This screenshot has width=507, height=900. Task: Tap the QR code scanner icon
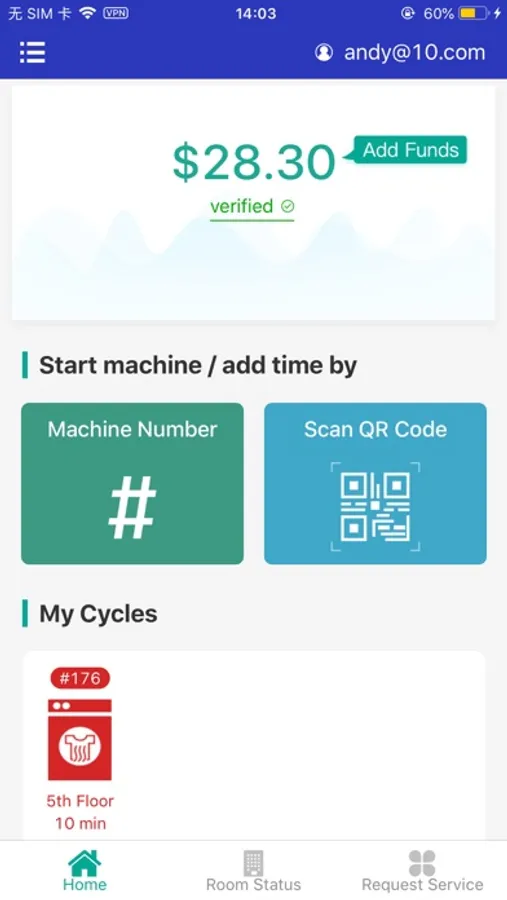[375, 507]
